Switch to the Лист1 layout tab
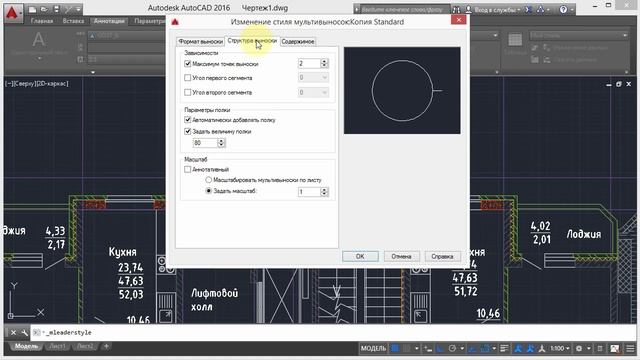The image size is (640, 360). 57,347
